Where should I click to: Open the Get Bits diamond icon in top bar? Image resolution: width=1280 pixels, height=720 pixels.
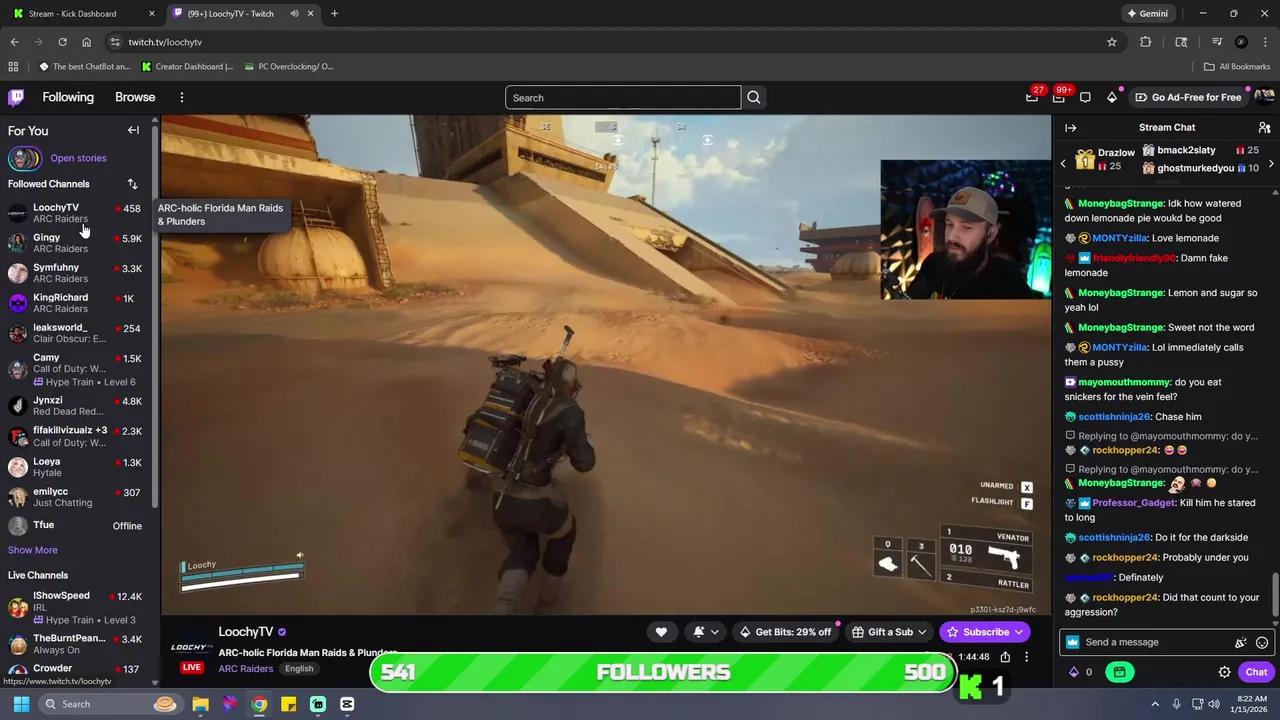point(1112,97)
